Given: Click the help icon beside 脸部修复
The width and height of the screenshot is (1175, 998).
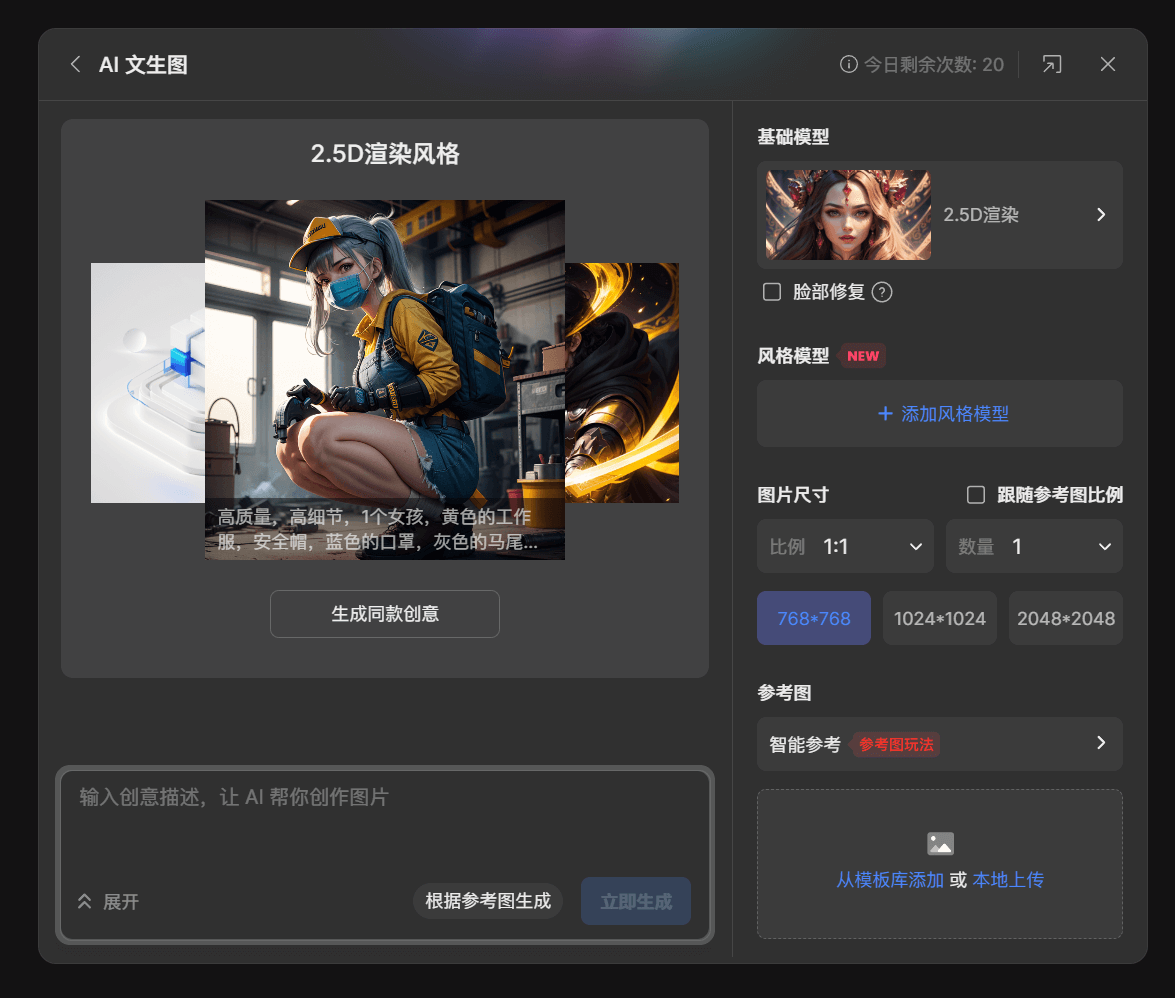Looking at the screenshot, I should pyautogui.click(x=882, y=292).
